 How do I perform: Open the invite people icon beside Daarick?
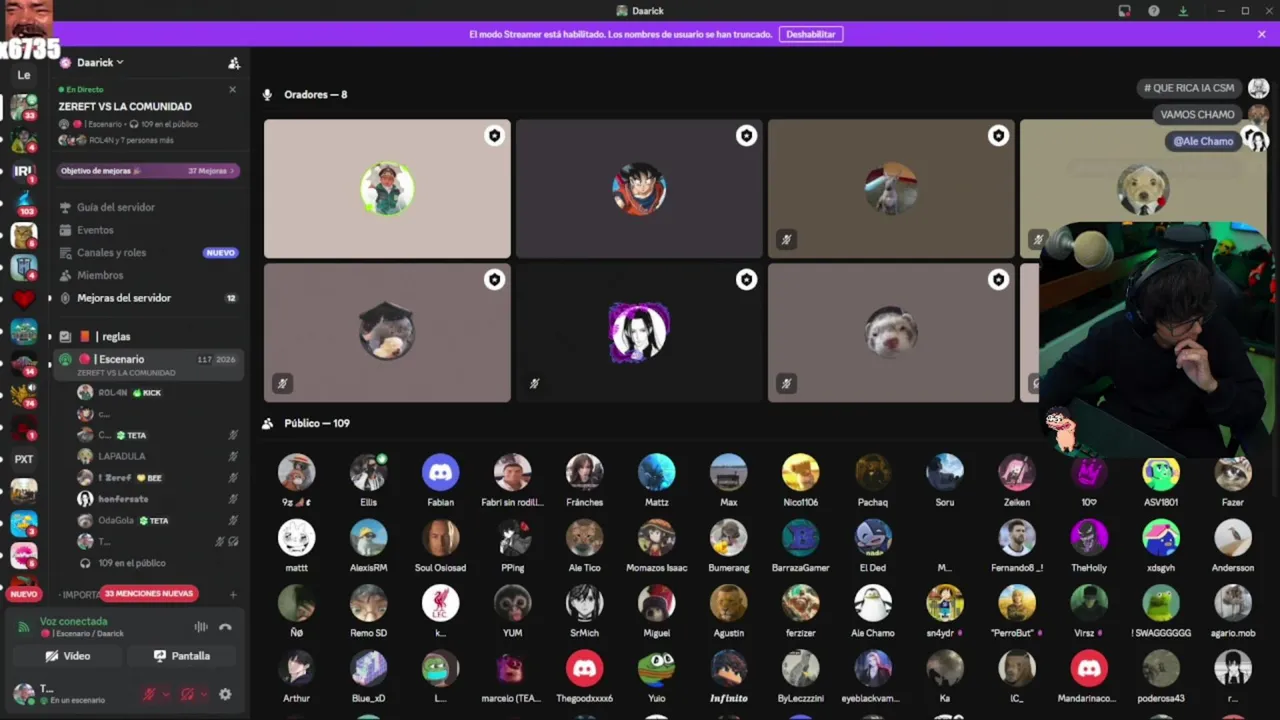(x=234, y=63)
